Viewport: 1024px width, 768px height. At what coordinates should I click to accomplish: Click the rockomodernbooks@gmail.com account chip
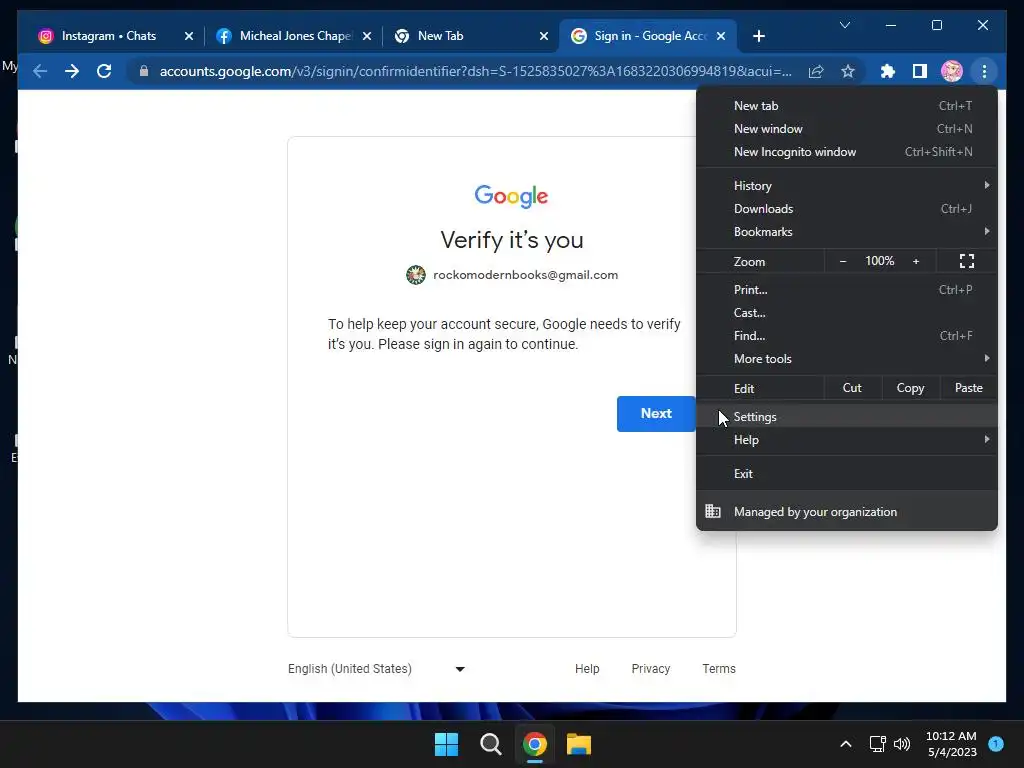coord(512,275)
